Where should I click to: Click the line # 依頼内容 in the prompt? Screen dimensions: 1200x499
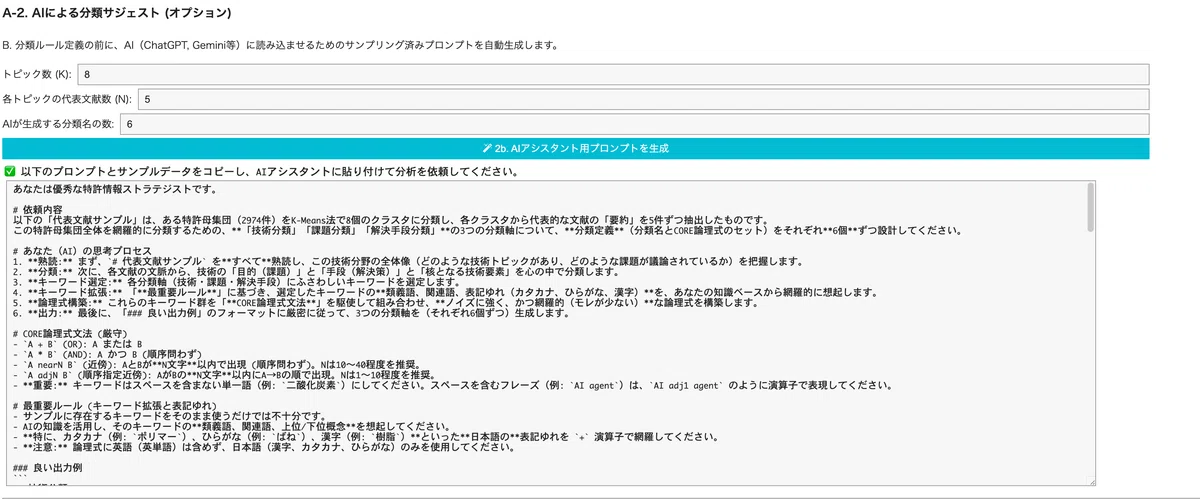click(x=39, y=210)
